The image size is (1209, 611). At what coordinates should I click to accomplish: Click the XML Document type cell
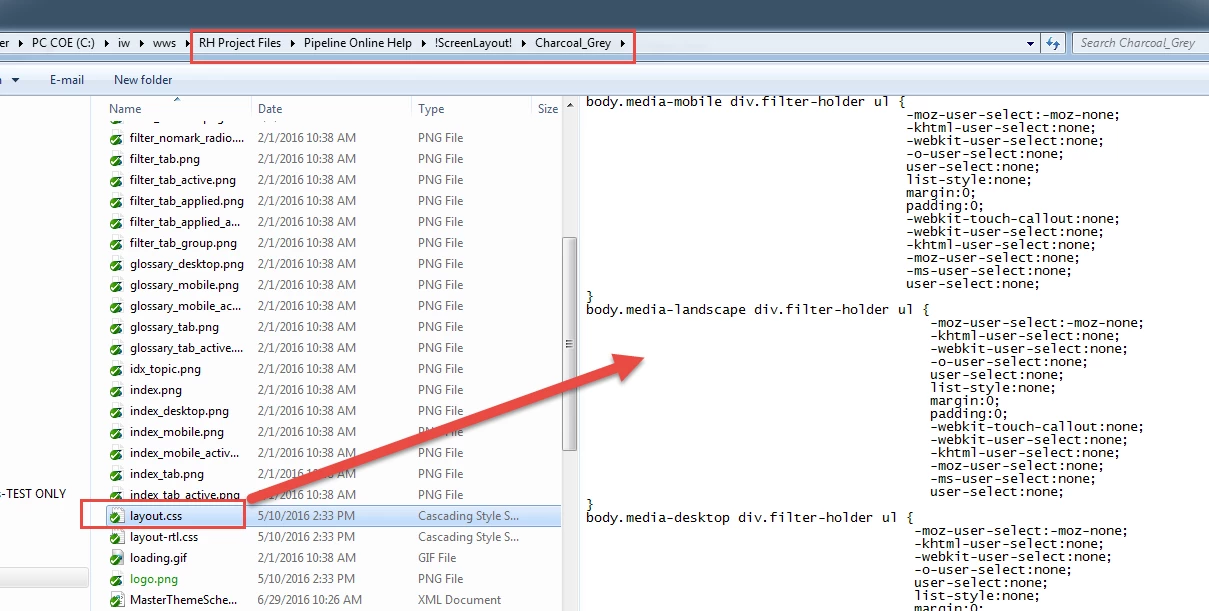pyautogui.click(x=459, y=600)
